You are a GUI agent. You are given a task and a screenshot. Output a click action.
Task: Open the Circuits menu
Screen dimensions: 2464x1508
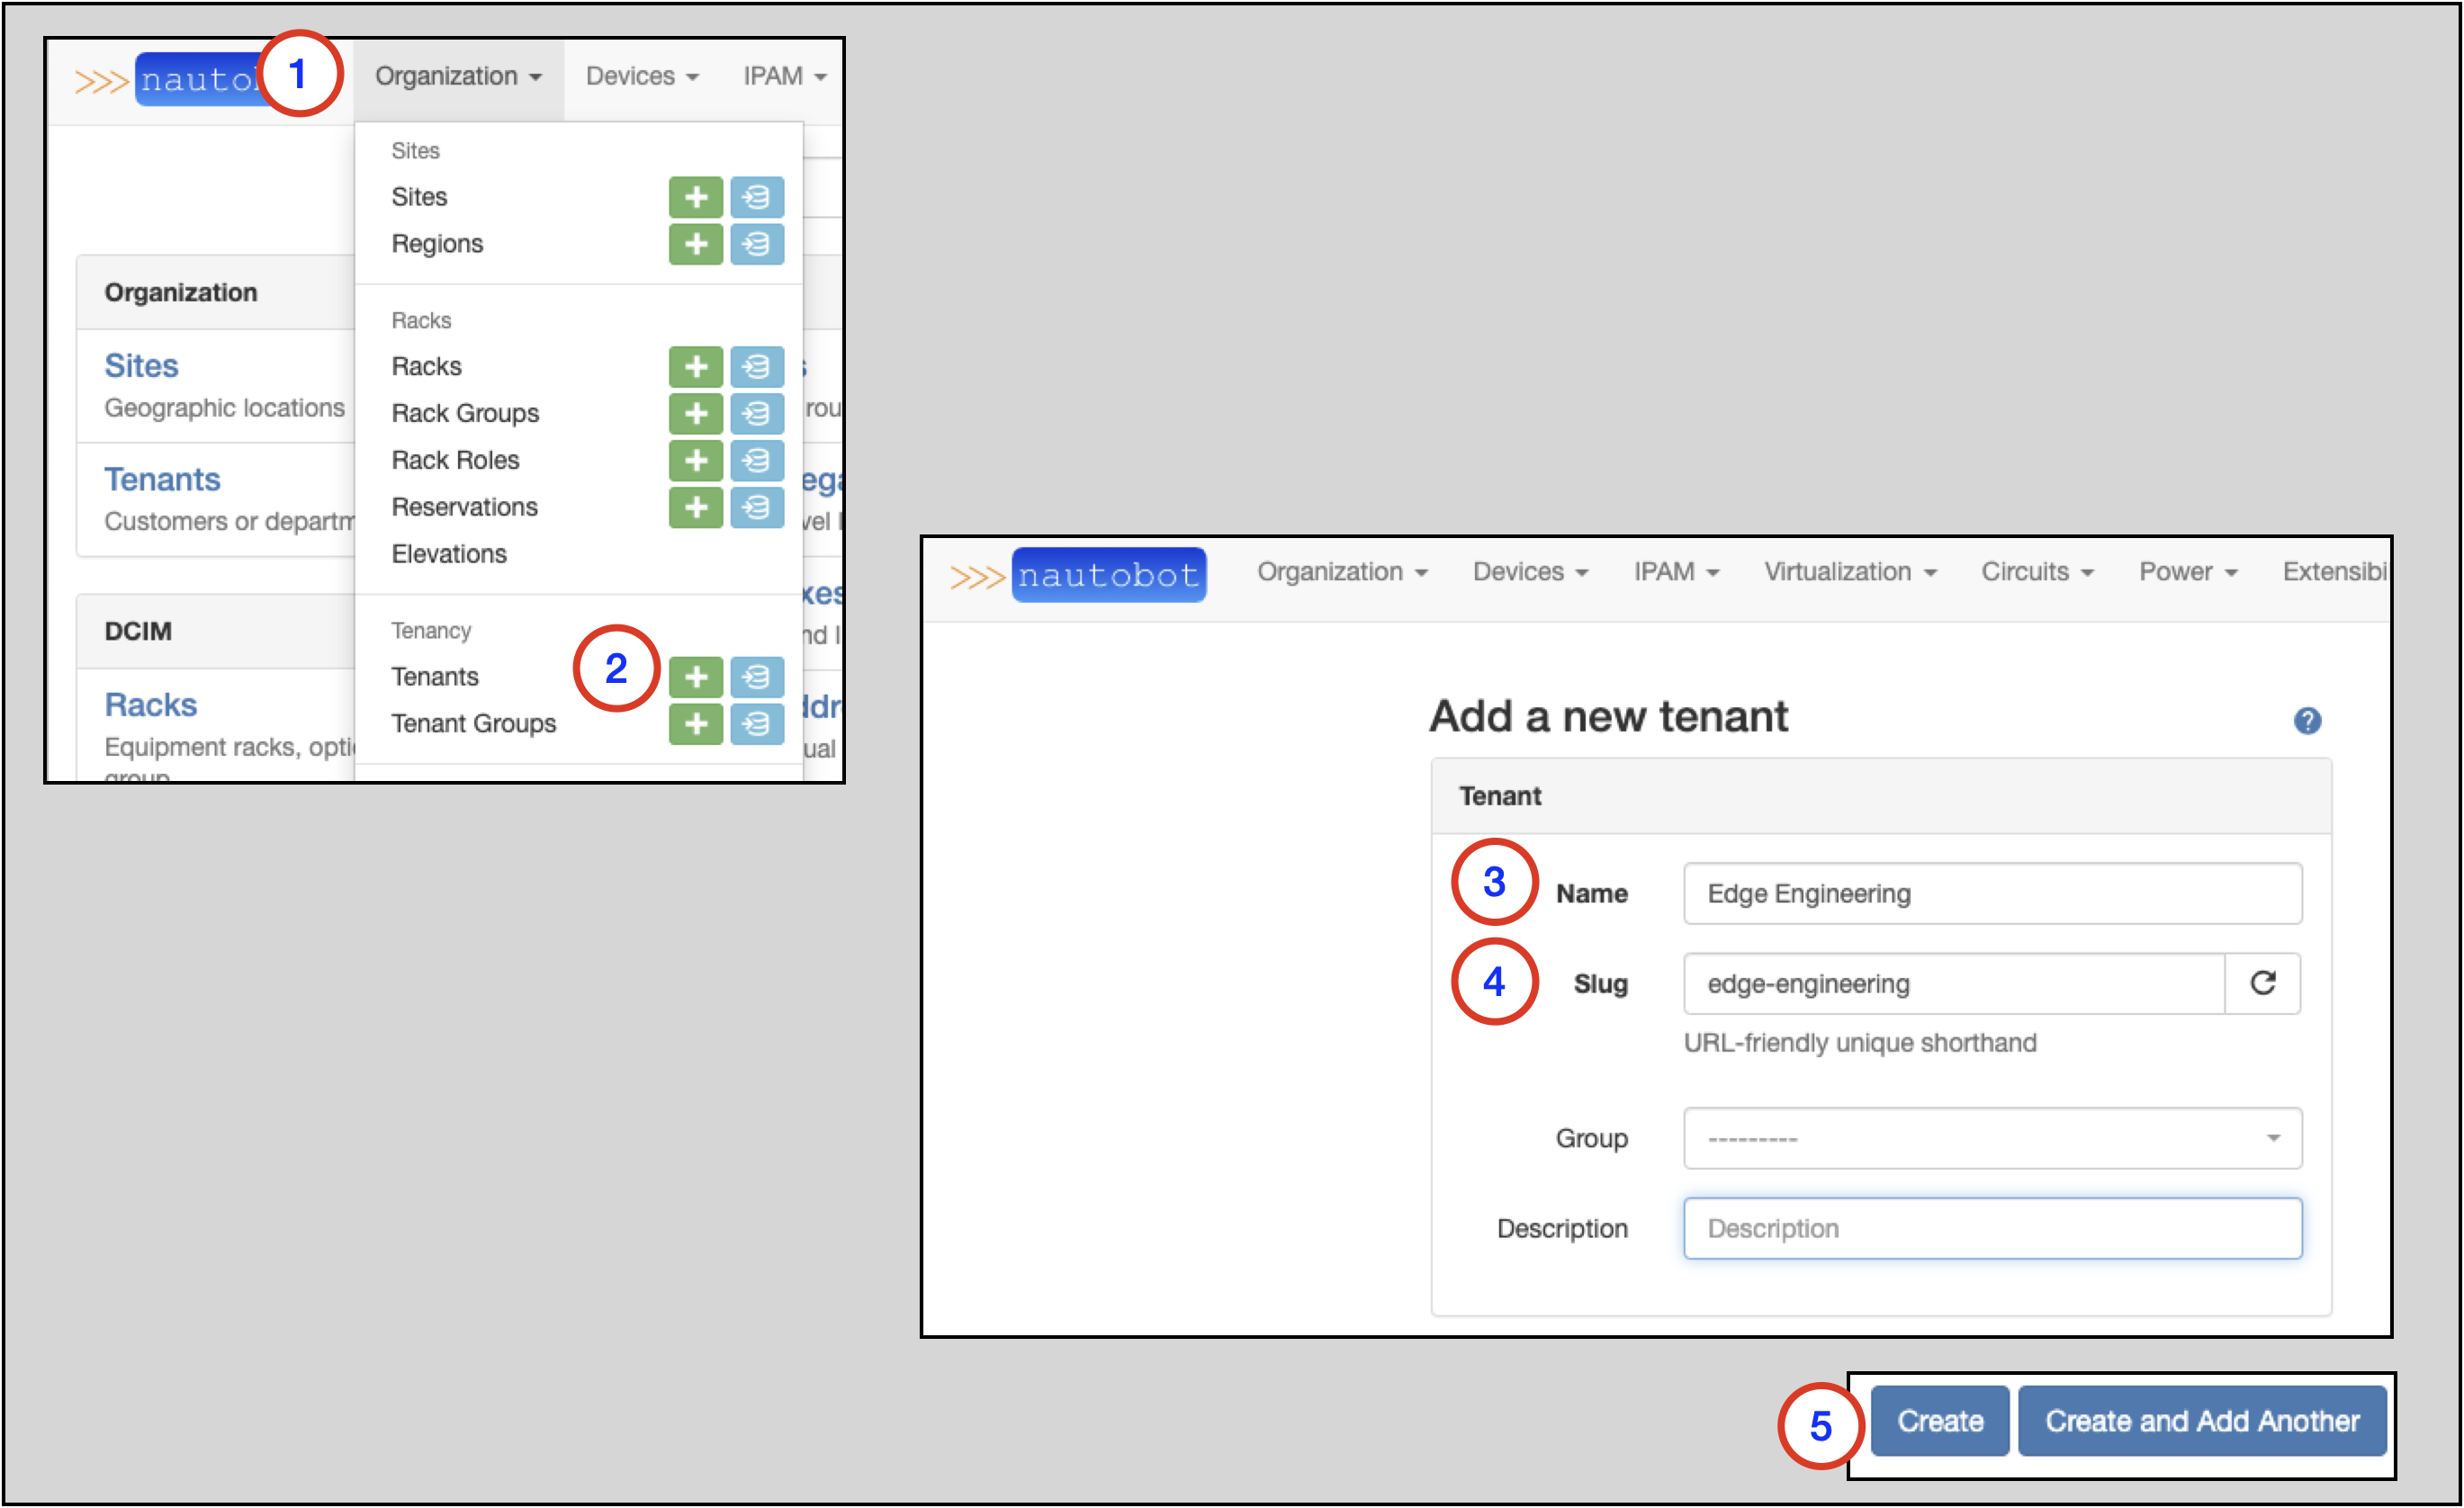2036,571
